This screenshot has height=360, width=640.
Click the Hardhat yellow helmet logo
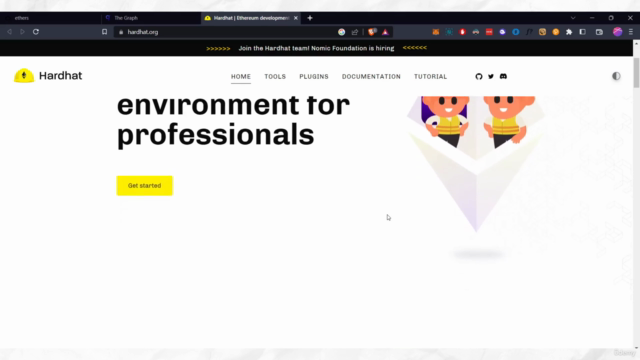24,76
